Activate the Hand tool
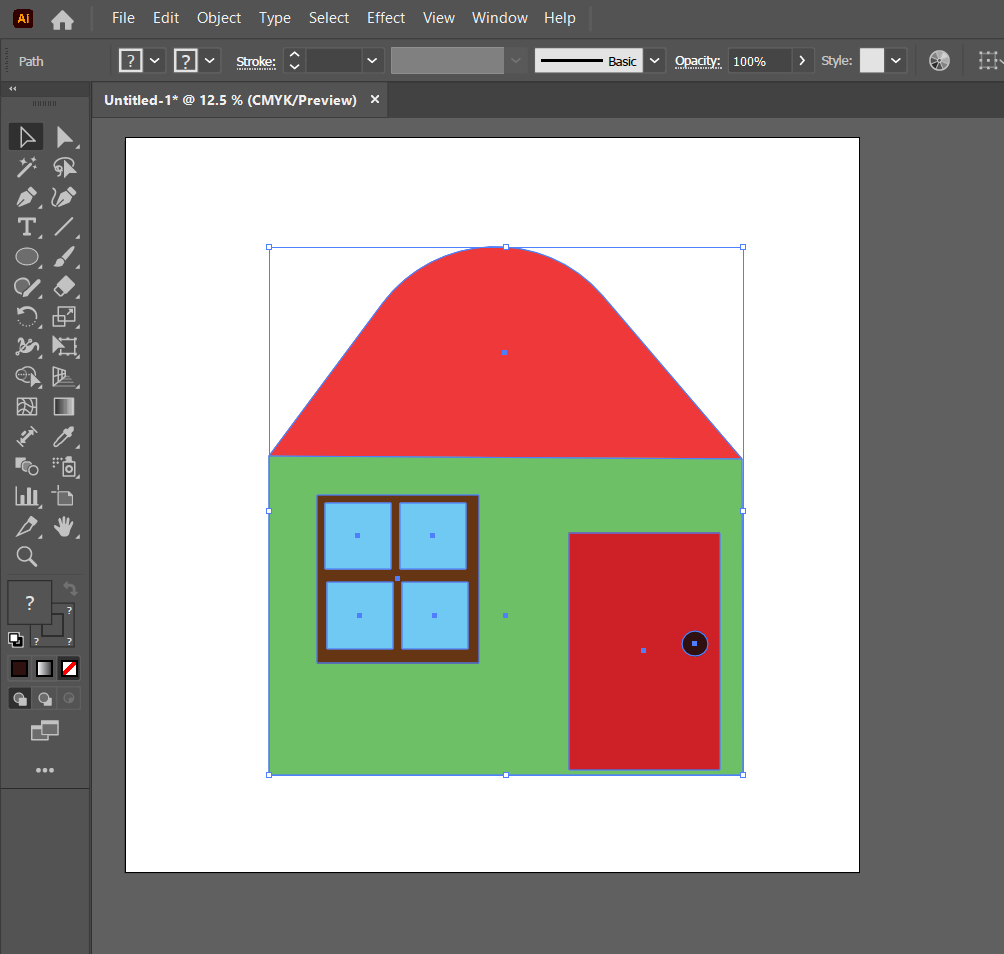 [64, 526]
